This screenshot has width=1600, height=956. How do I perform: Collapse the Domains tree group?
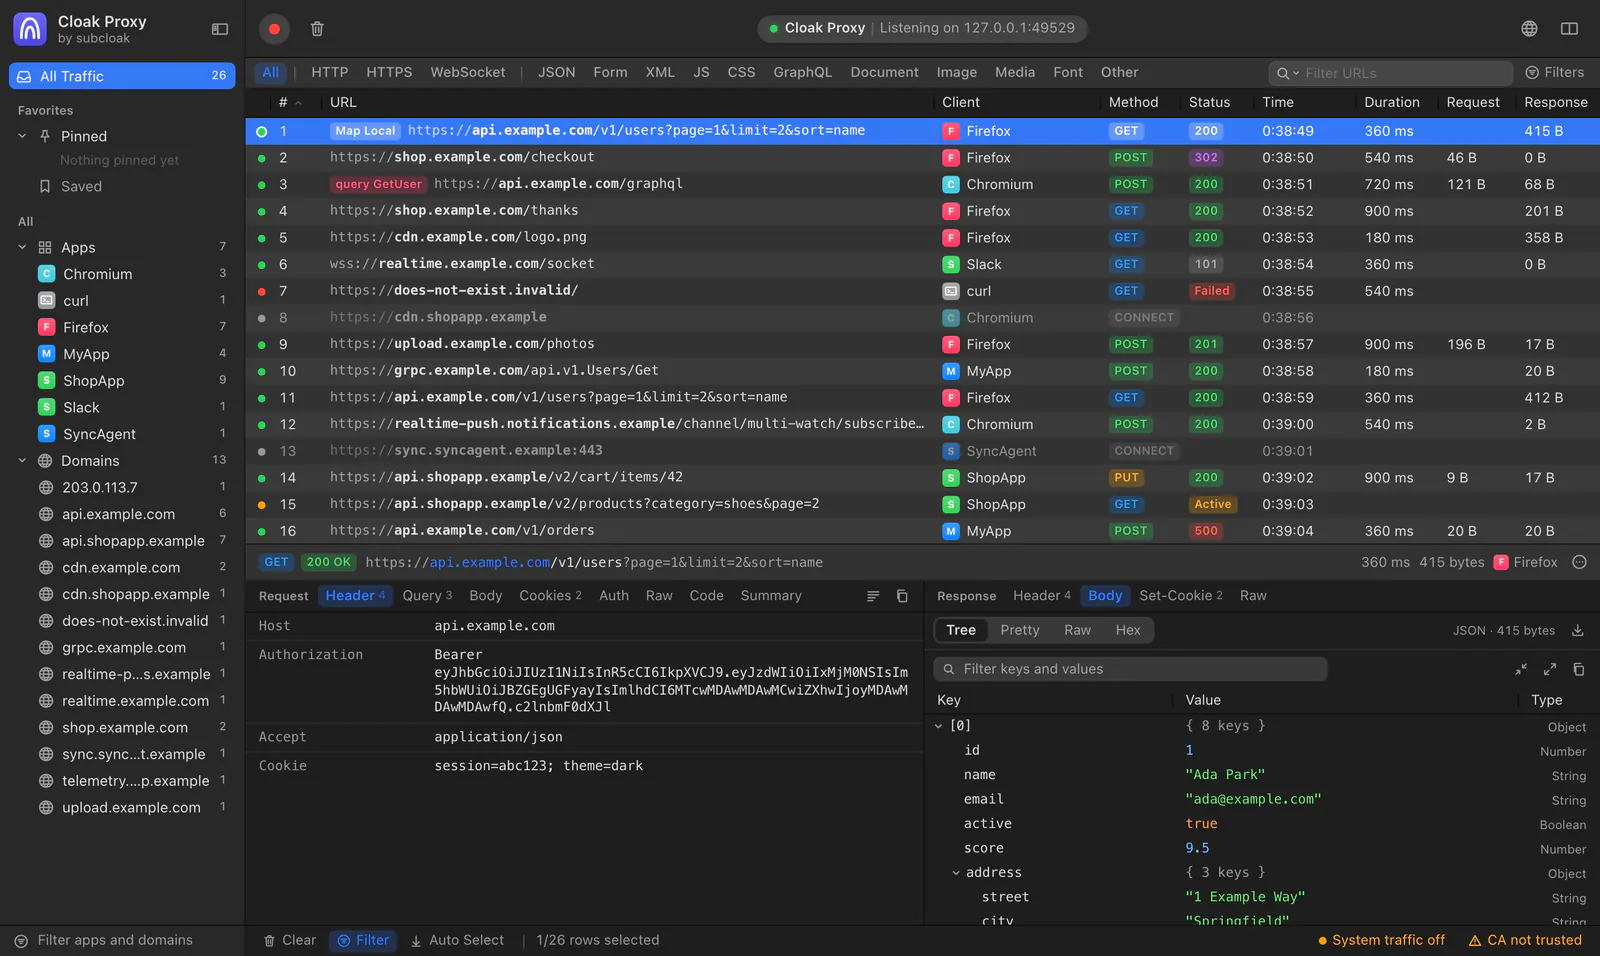[22, 461]
